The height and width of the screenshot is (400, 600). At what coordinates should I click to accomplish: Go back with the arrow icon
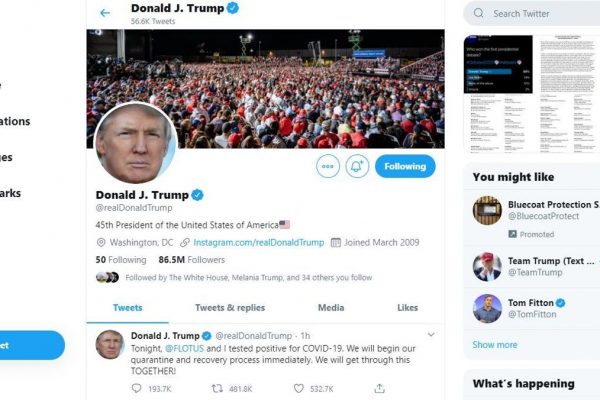point(105,13)
